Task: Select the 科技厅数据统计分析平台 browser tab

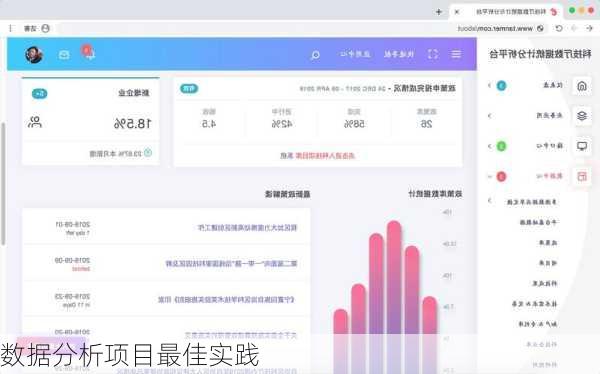Action: click(x=505, y=12)
